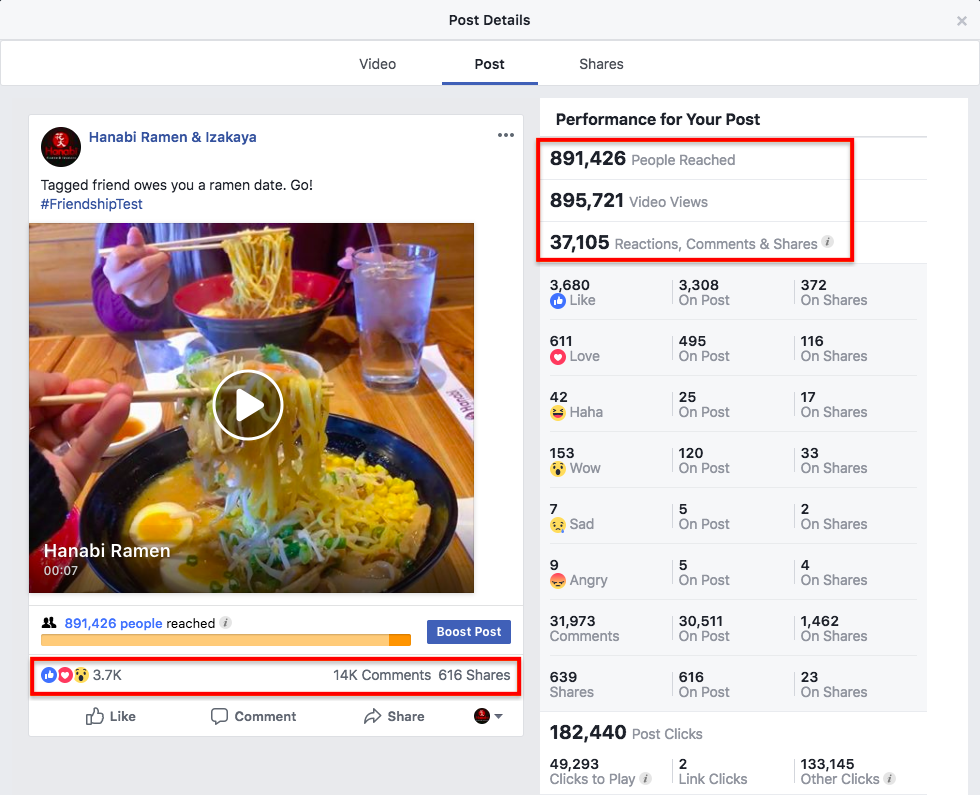980x795 pixels.
Task: Open the 616 Shares link
Action: (x=474, y=675)
